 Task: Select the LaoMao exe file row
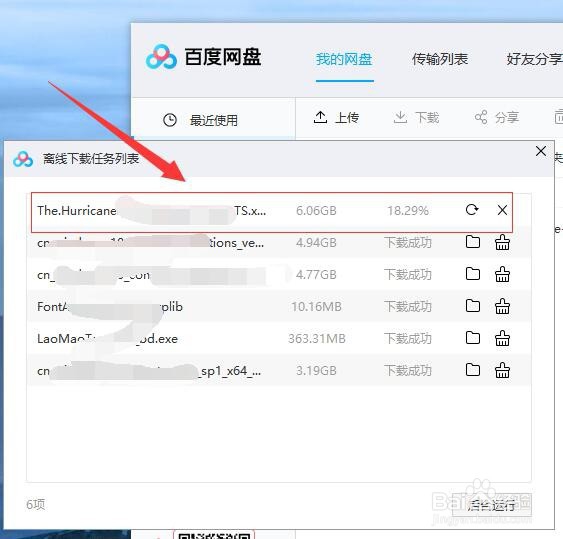[x=280, y=339]
